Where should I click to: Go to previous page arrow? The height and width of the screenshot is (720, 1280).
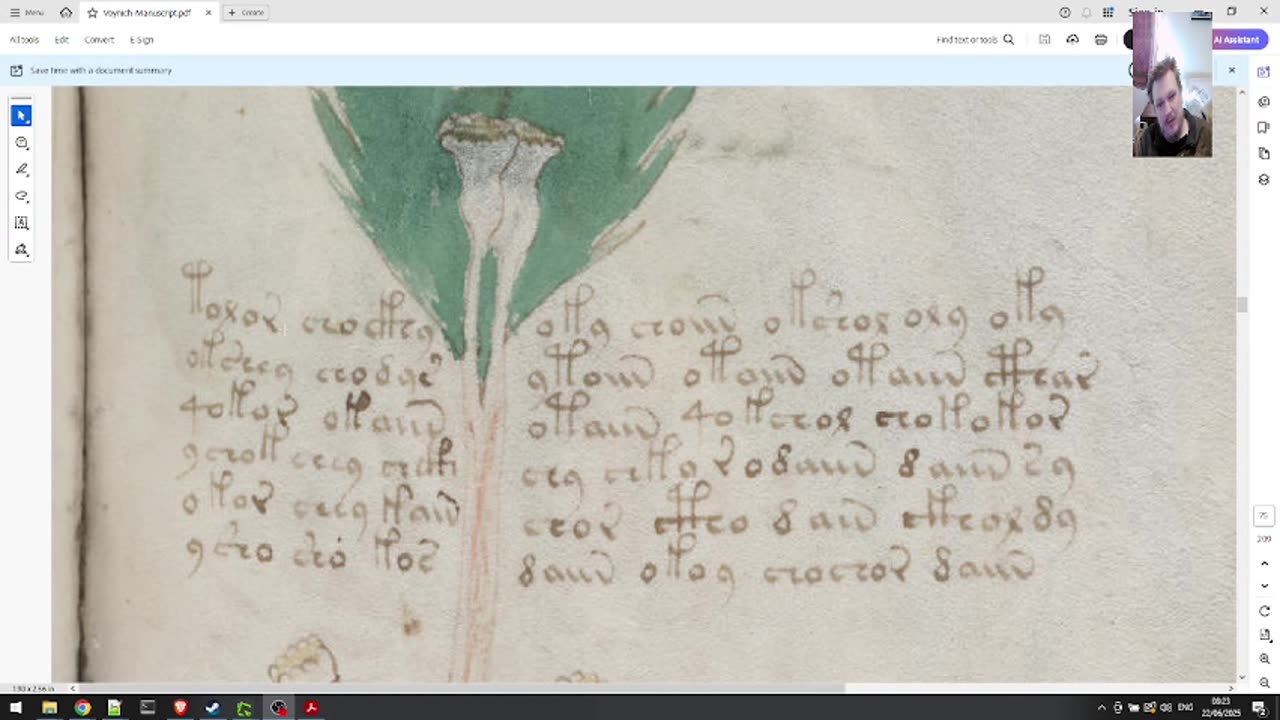click(1264, 563)
